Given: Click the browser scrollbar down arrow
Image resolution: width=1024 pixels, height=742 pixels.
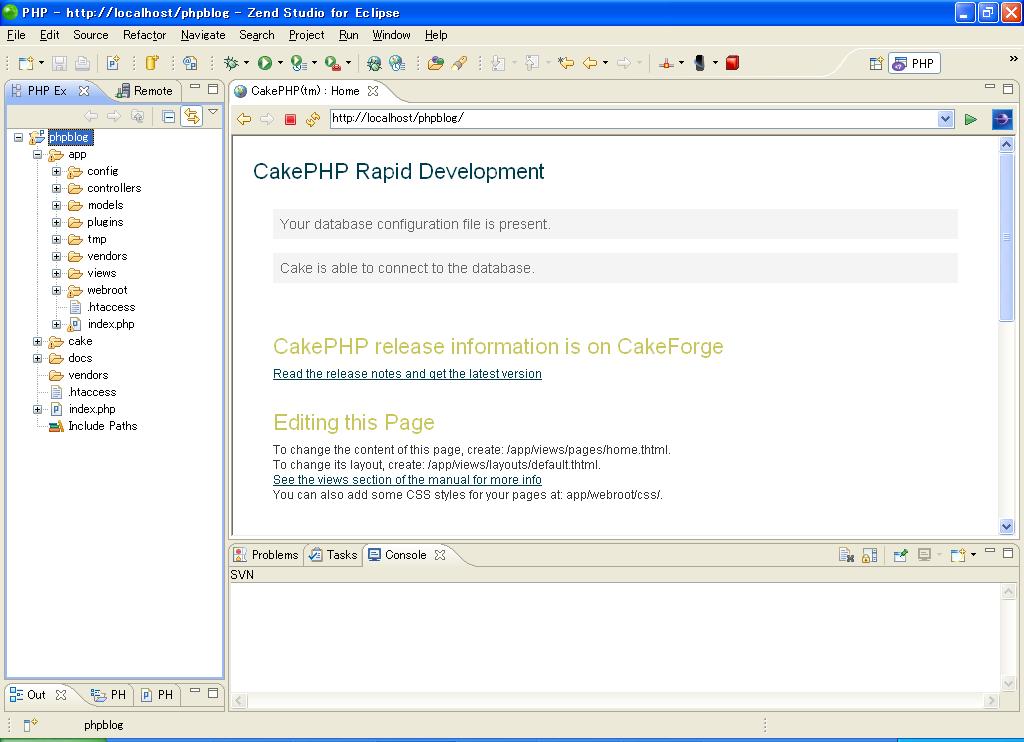Looking at the screenshot, I should (x=1006, y=526).
